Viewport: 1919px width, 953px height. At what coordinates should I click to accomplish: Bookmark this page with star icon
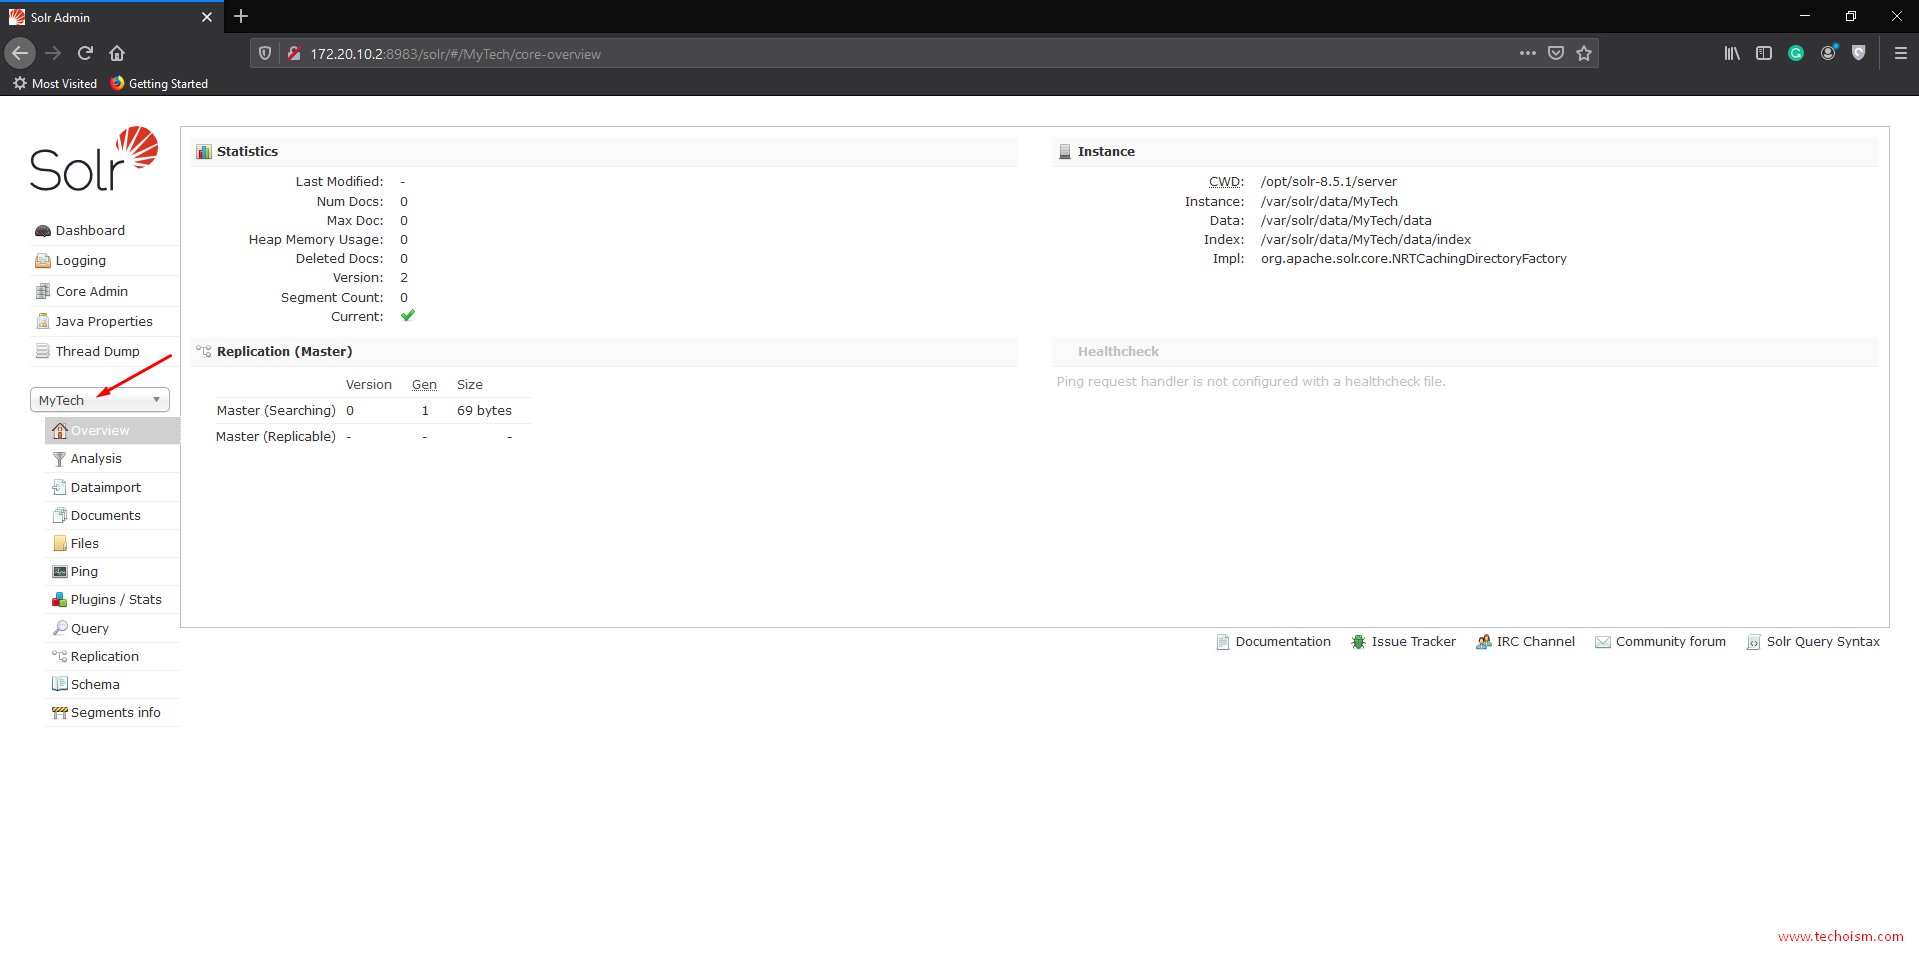tap(1584, 54)
